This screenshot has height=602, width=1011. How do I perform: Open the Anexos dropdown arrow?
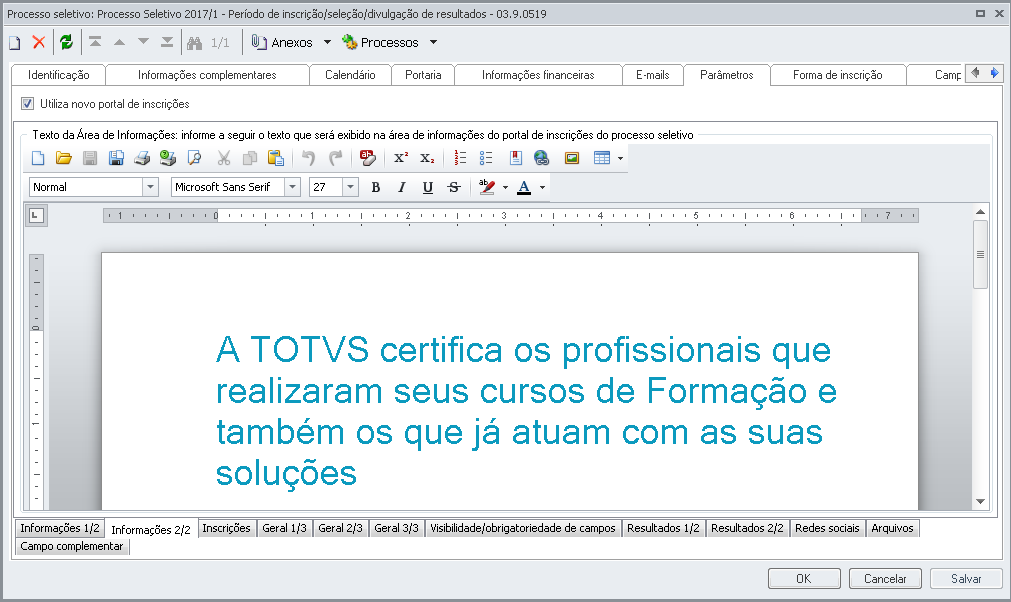328,43
